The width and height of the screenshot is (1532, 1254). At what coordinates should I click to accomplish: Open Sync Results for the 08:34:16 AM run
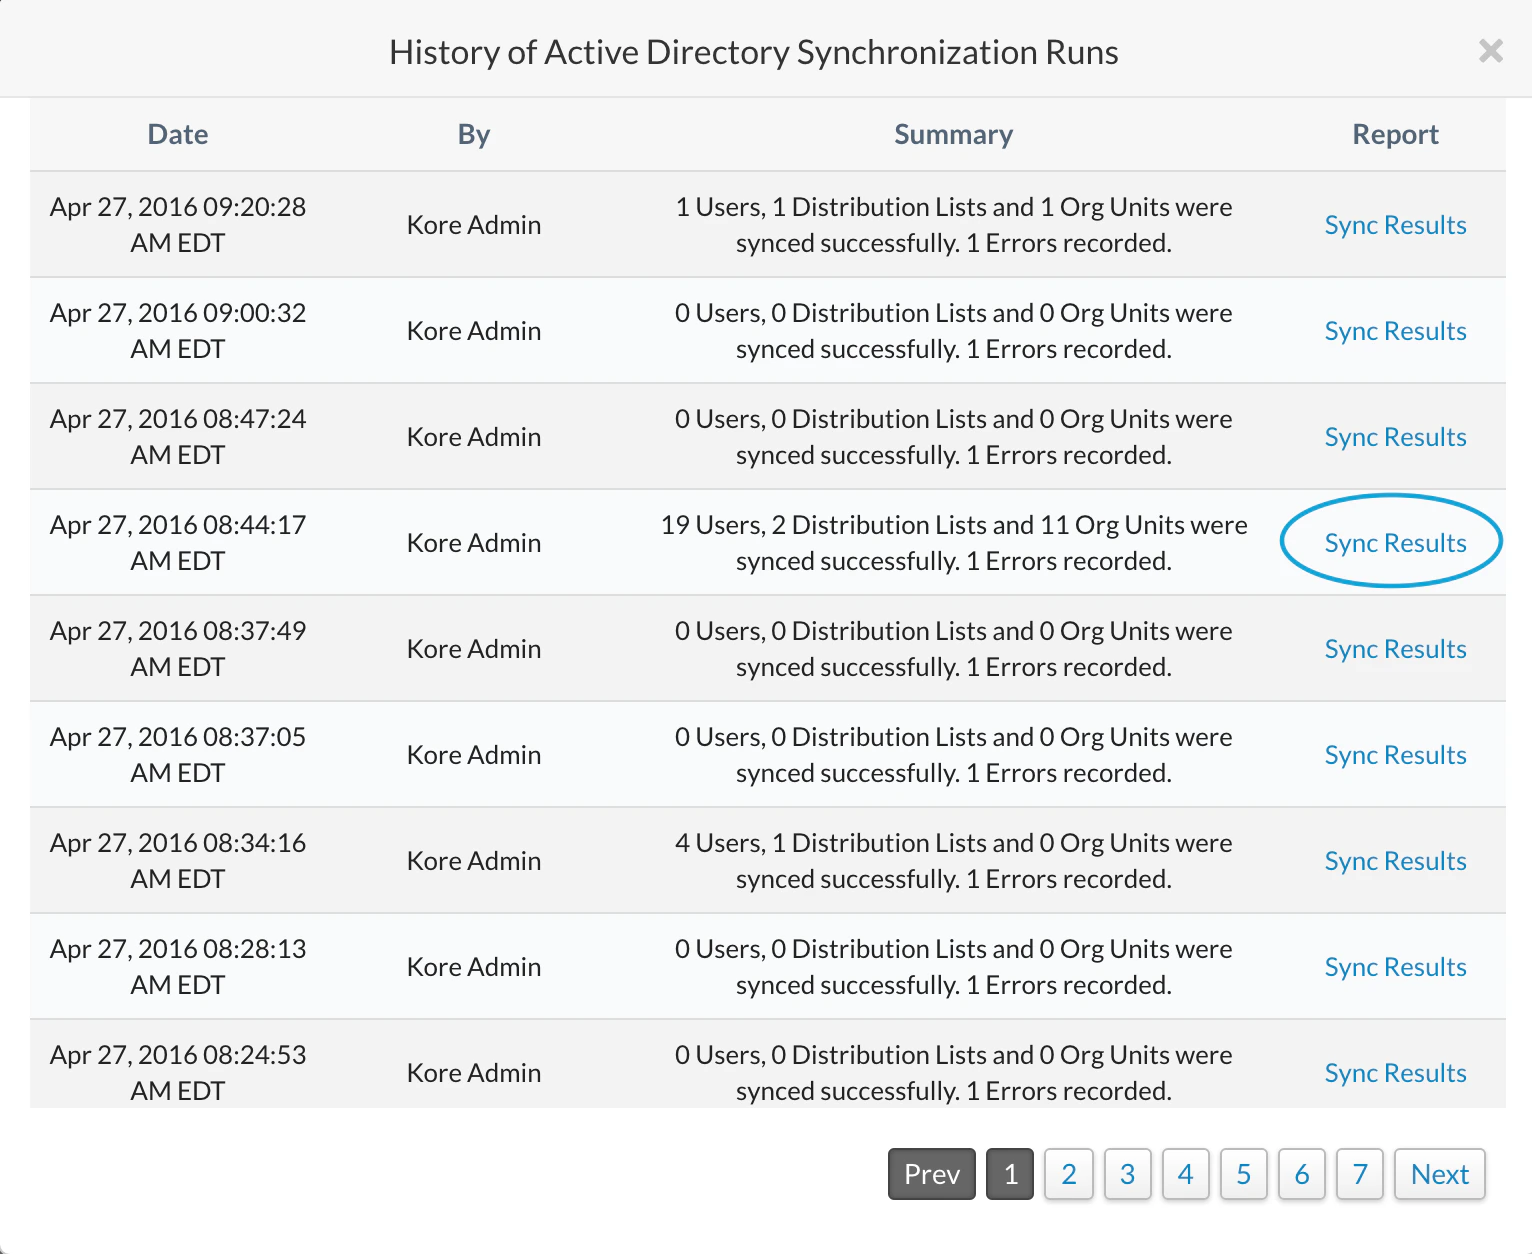[x=1395, y=860]
